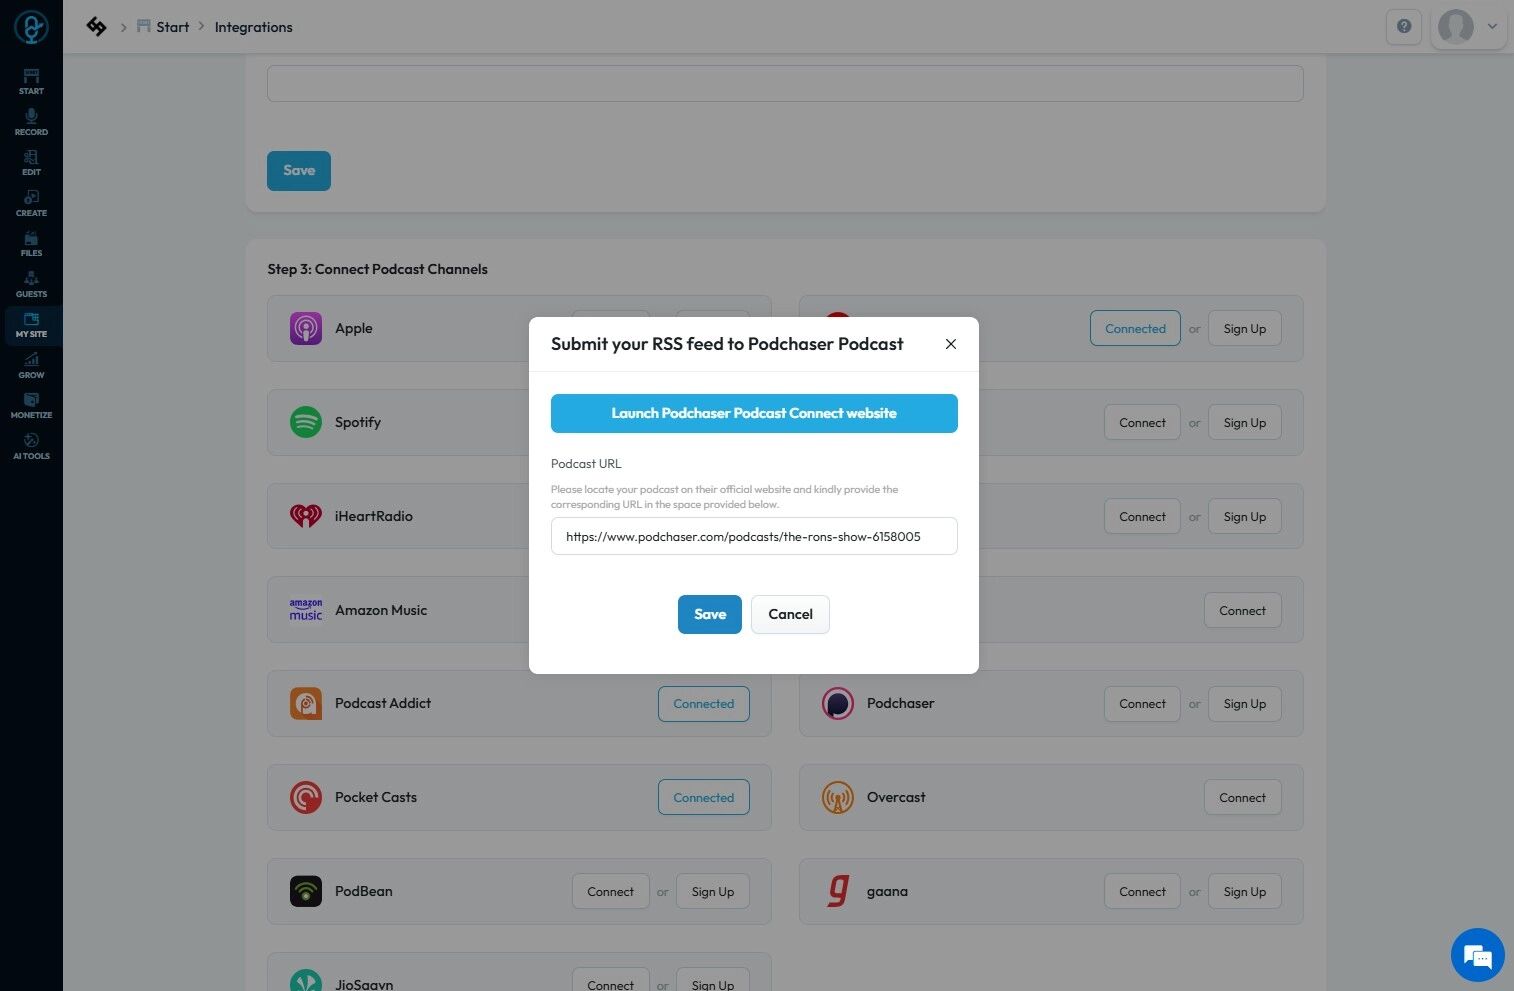Focus the Podcast URL input field

[754, 536]
